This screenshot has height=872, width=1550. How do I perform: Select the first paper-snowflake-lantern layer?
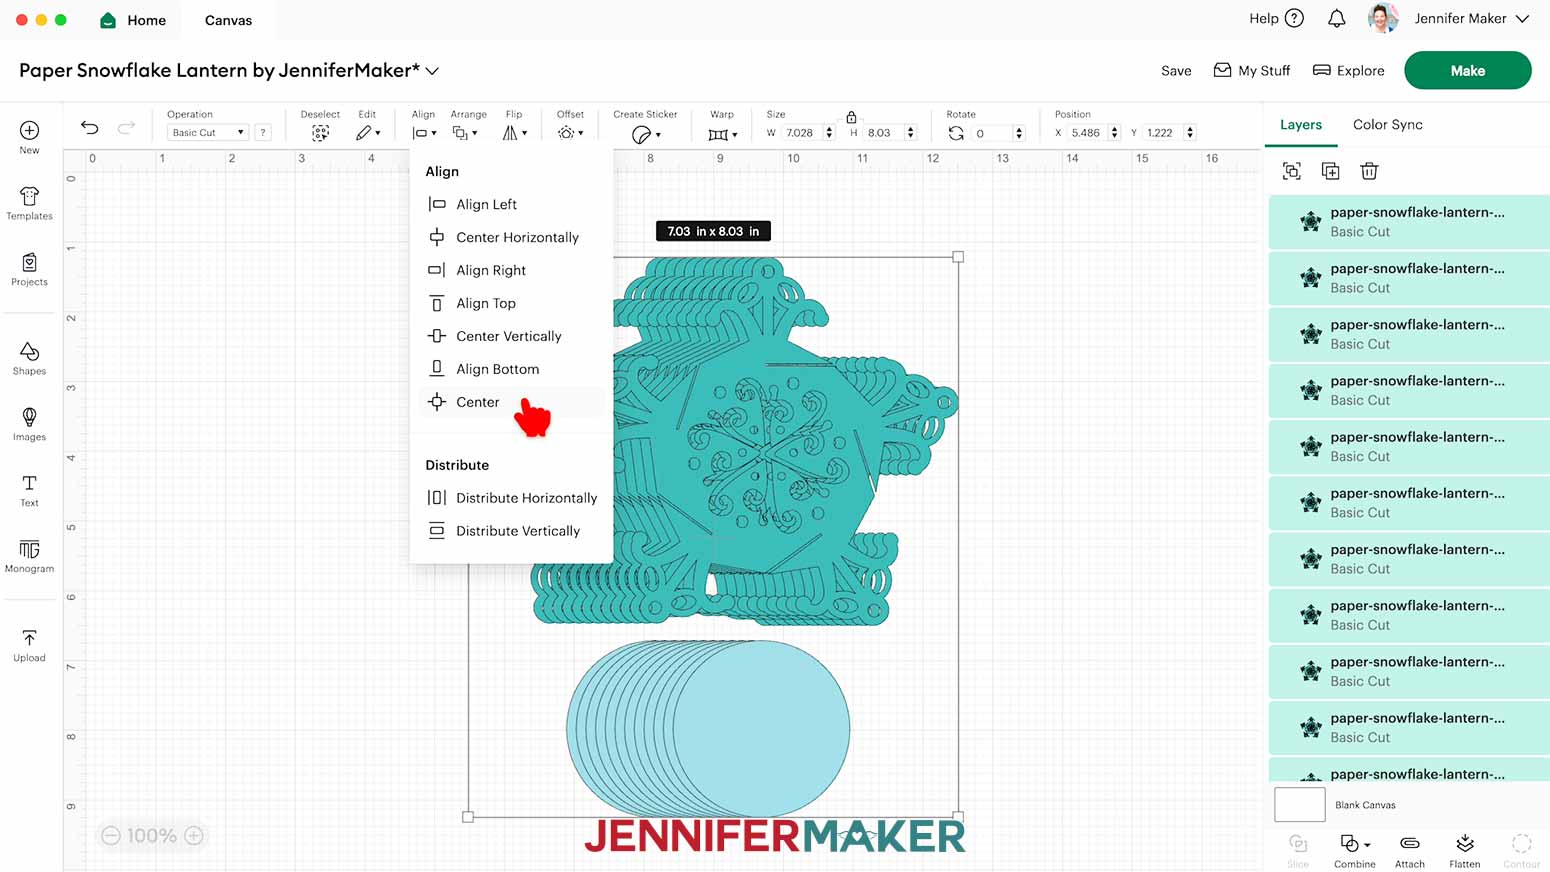pos(1409,222)
